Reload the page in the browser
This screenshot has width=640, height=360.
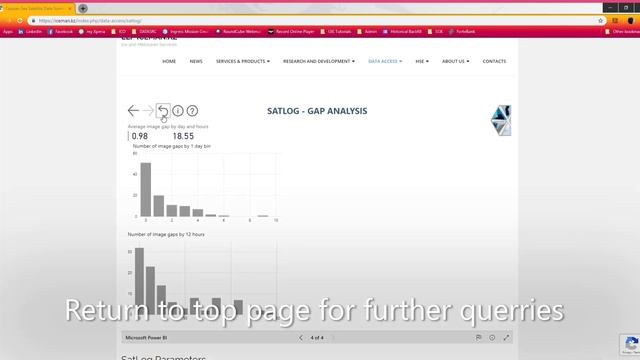pyautogui.click(x=20, y=20)
